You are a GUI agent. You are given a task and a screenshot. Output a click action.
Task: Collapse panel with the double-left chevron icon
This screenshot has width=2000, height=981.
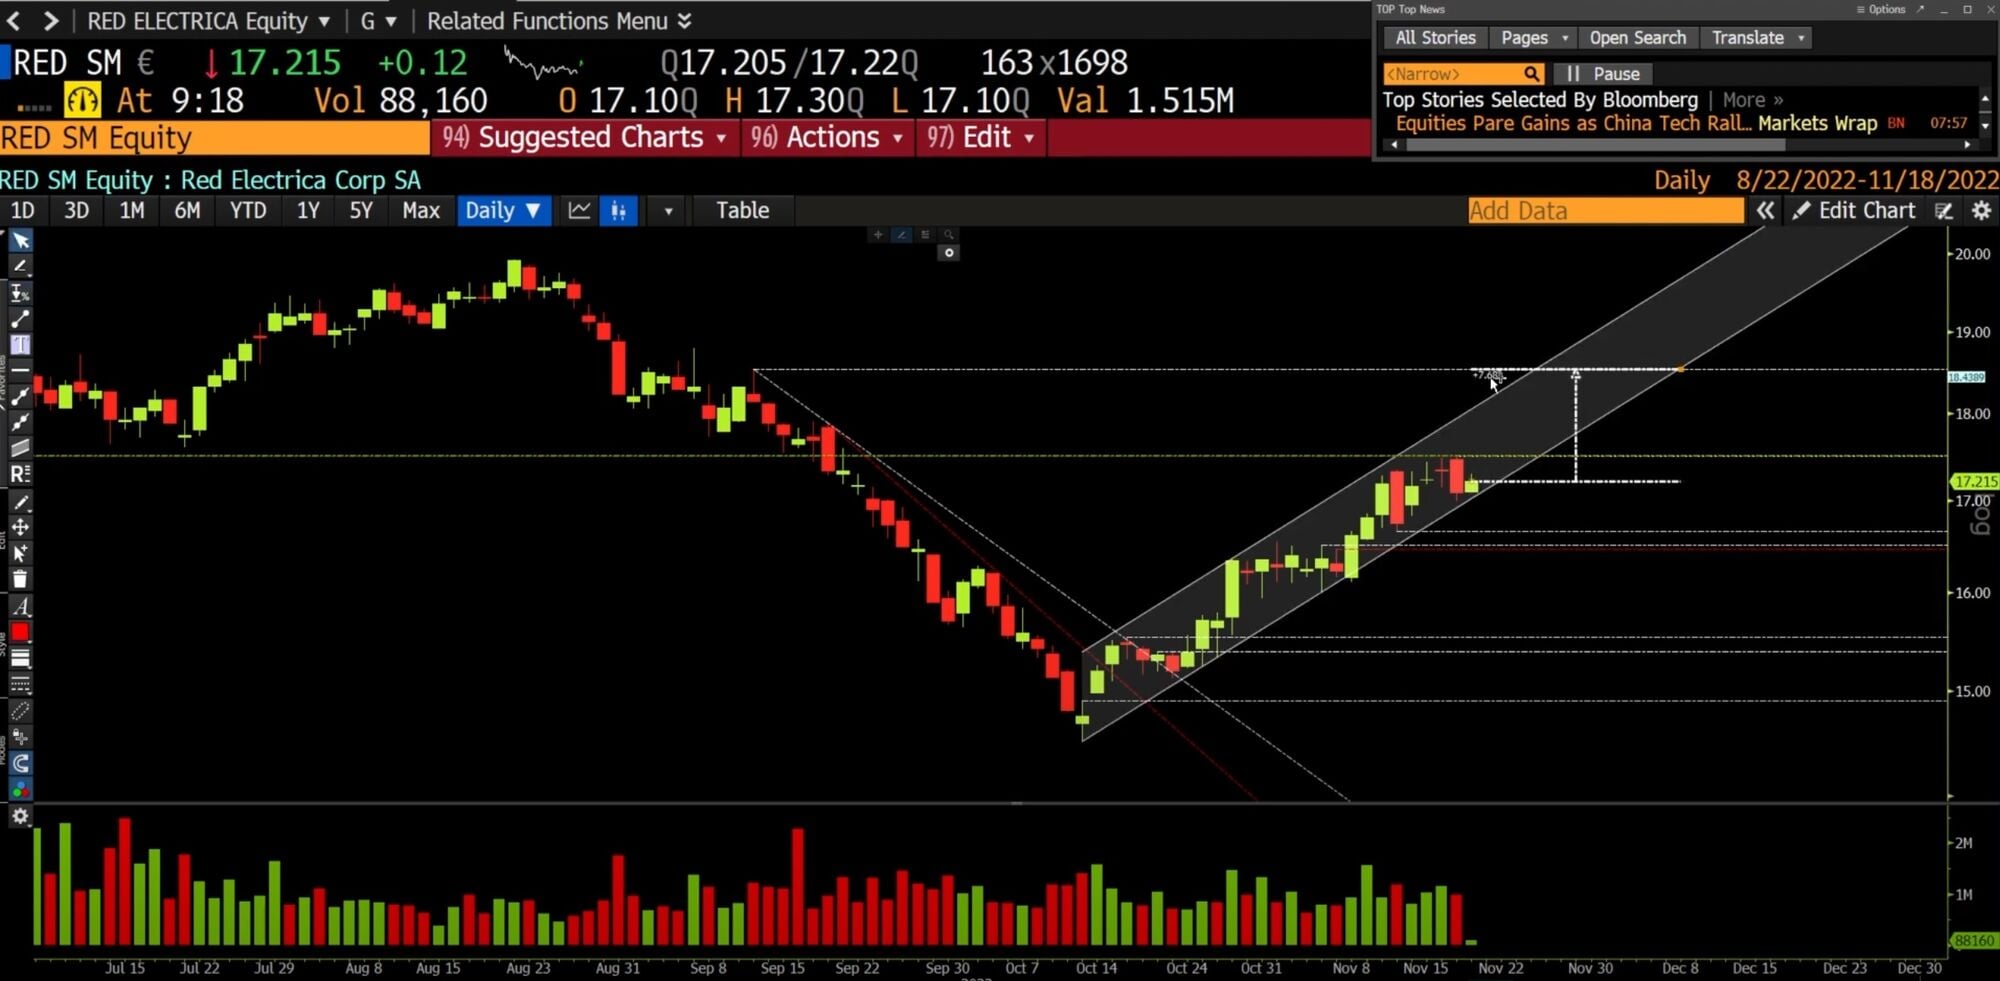1765,211
